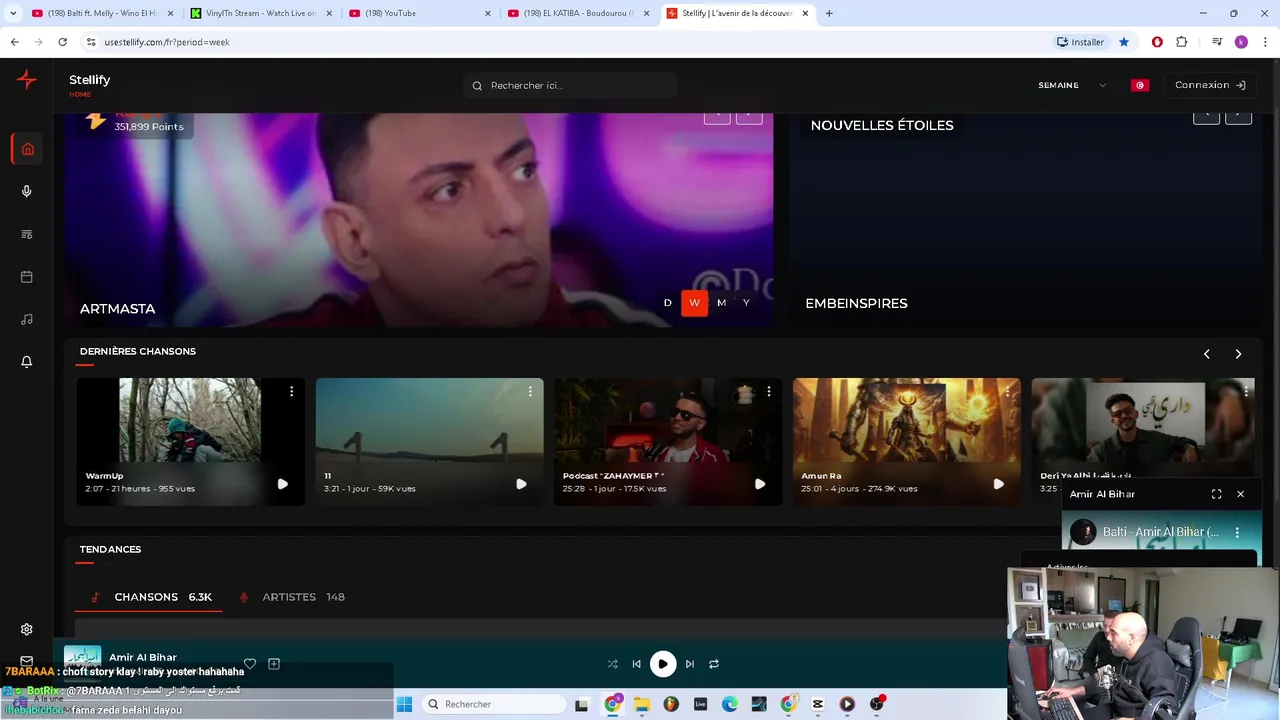1280x720 pixels.
Task: Open Microsoft Edge from taskbar
Action: (x=730, y=704)
